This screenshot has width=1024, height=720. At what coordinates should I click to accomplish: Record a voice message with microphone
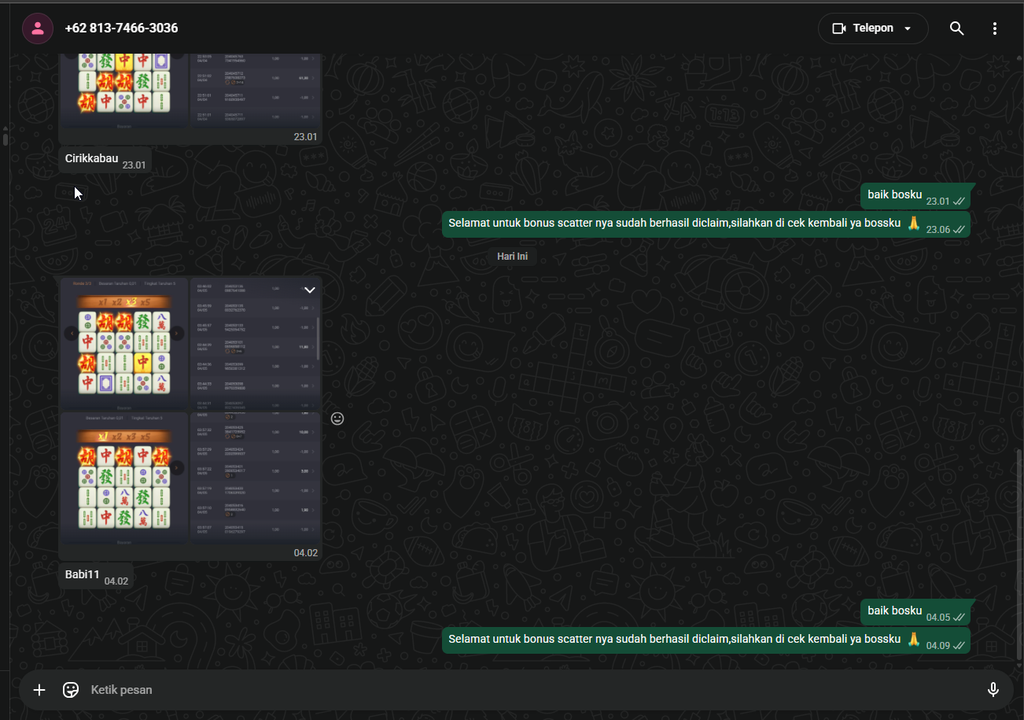click(x=993, y=690)
